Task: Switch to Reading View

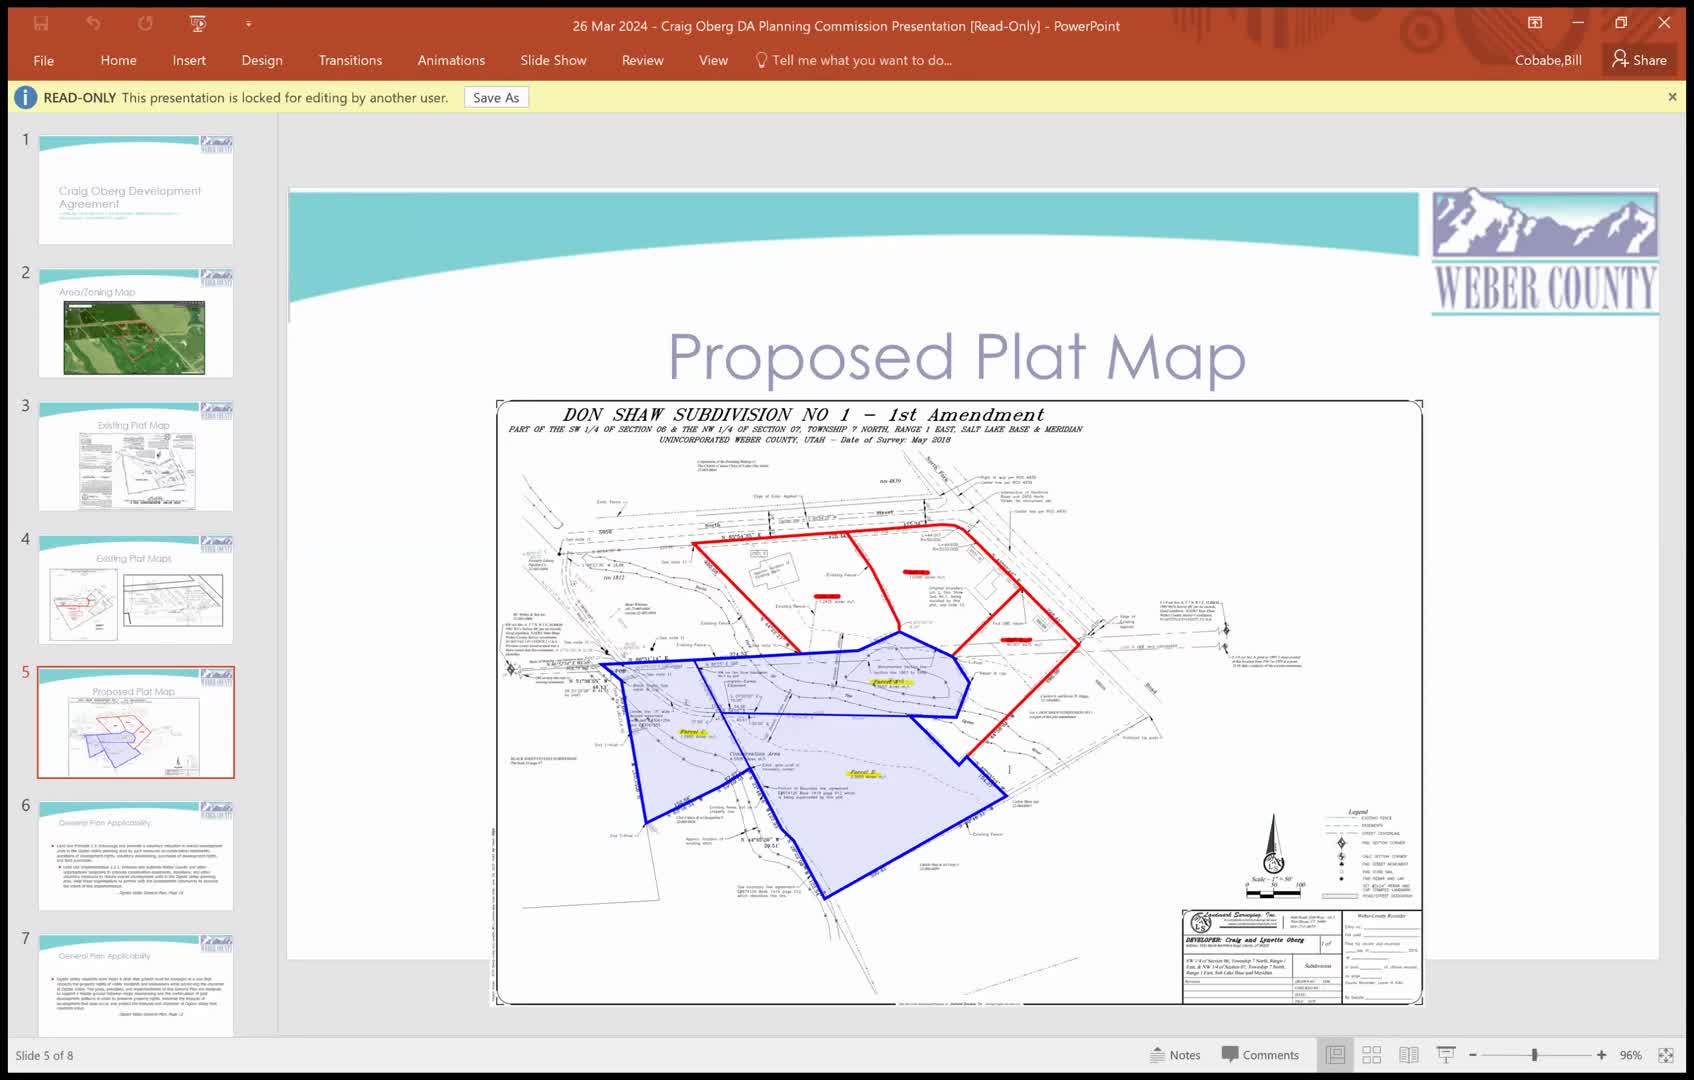Action: [x=1409, y=1055]
